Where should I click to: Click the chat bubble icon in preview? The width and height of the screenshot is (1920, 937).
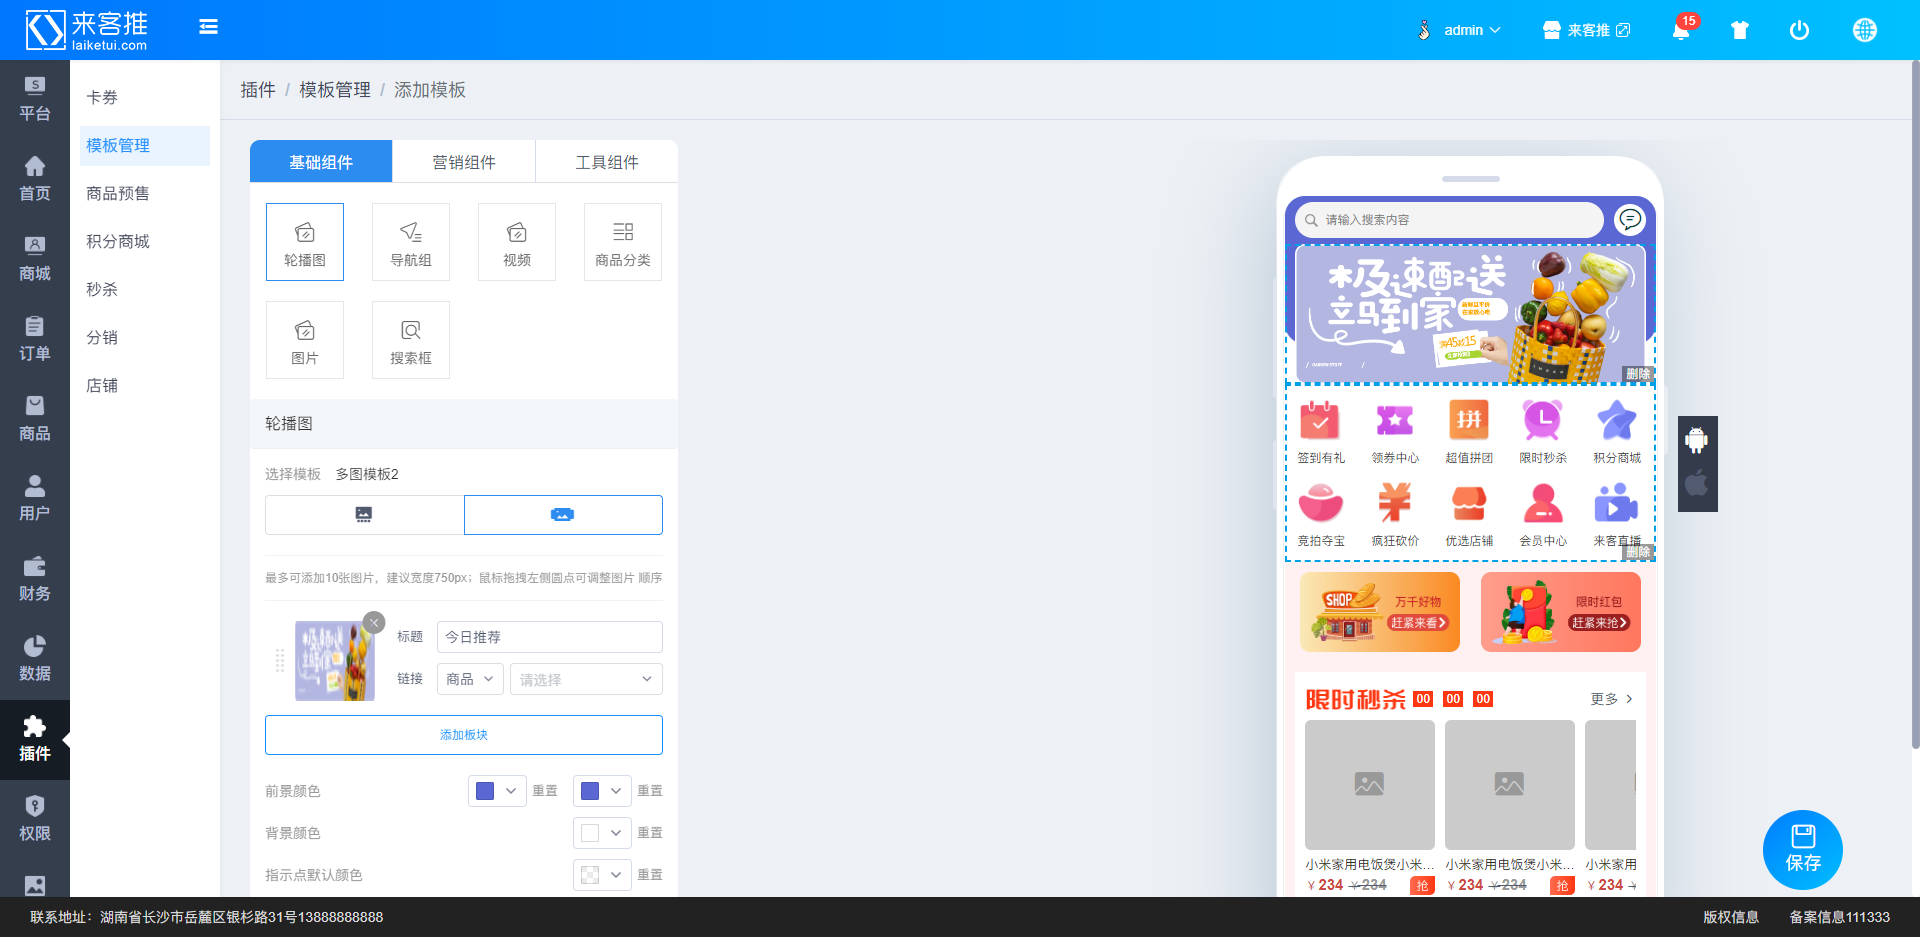pos(1630,219)
